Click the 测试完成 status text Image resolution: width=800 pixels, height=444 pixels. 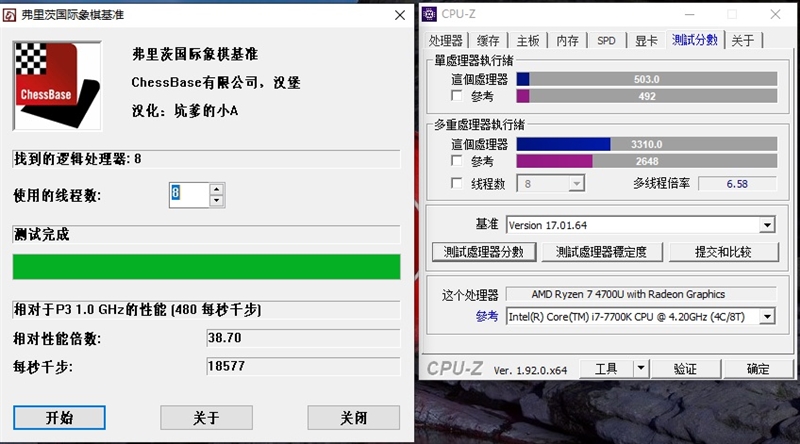tap(42, 235)
